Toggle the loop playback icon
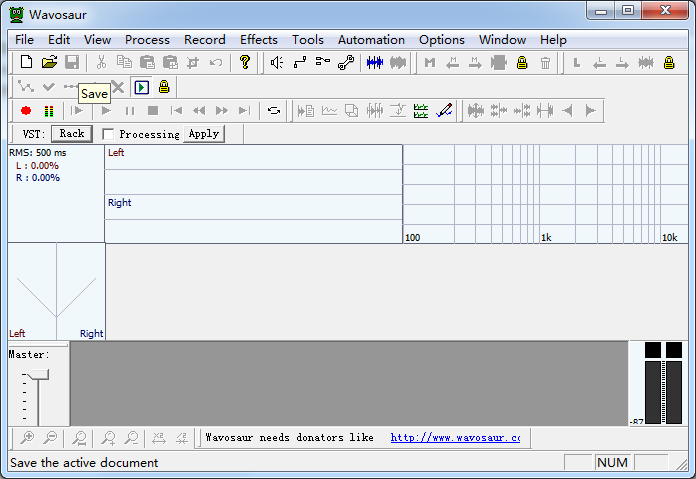The image size is (696, 479). click(273, 111)
